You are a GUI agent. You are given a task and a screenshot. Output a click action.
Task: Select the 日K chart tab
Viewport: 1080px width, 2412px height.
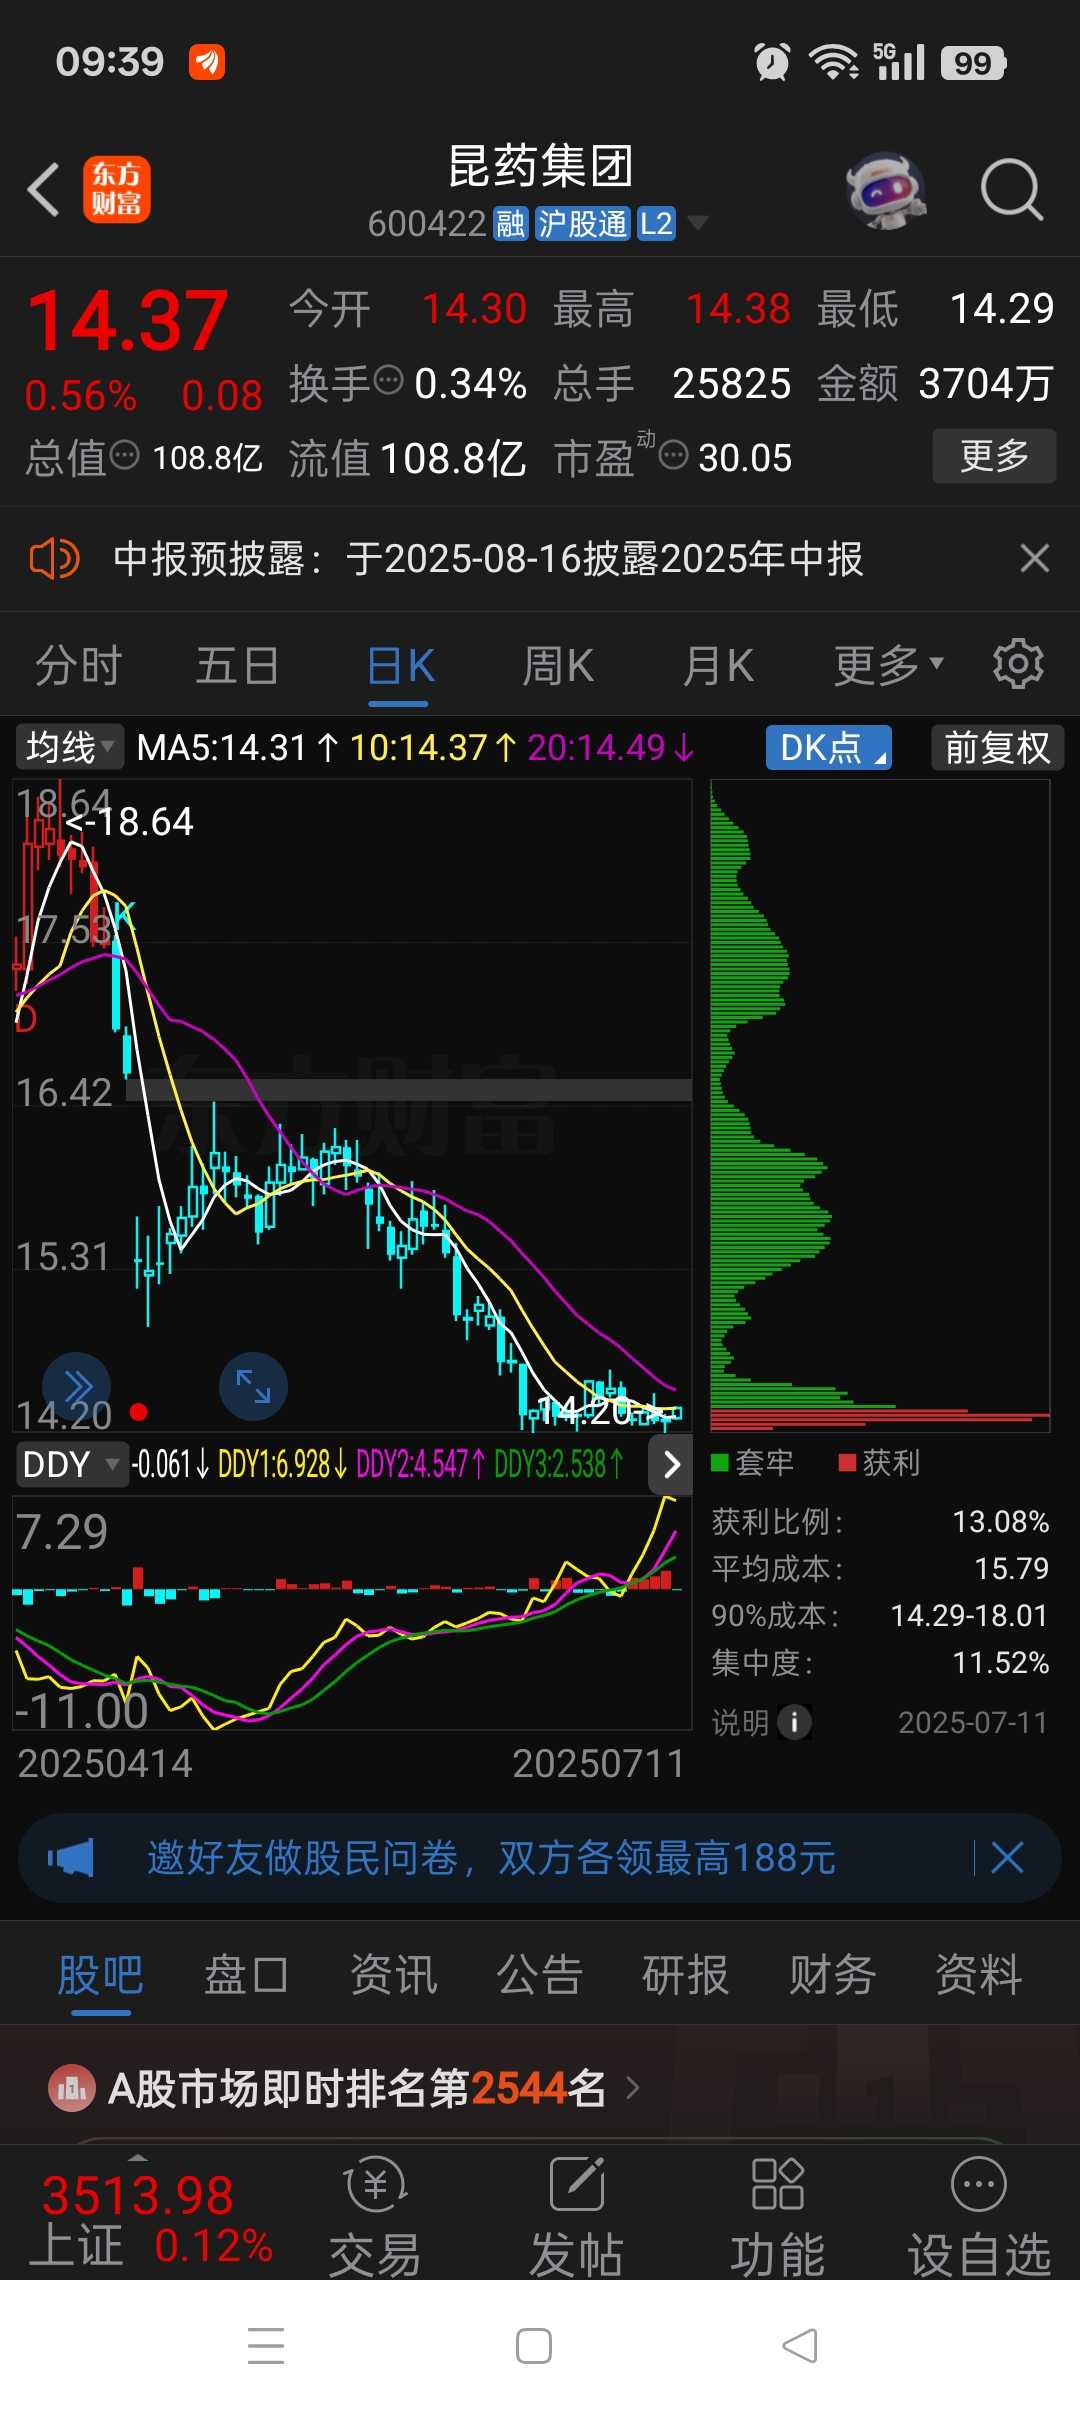coord(400,666)
